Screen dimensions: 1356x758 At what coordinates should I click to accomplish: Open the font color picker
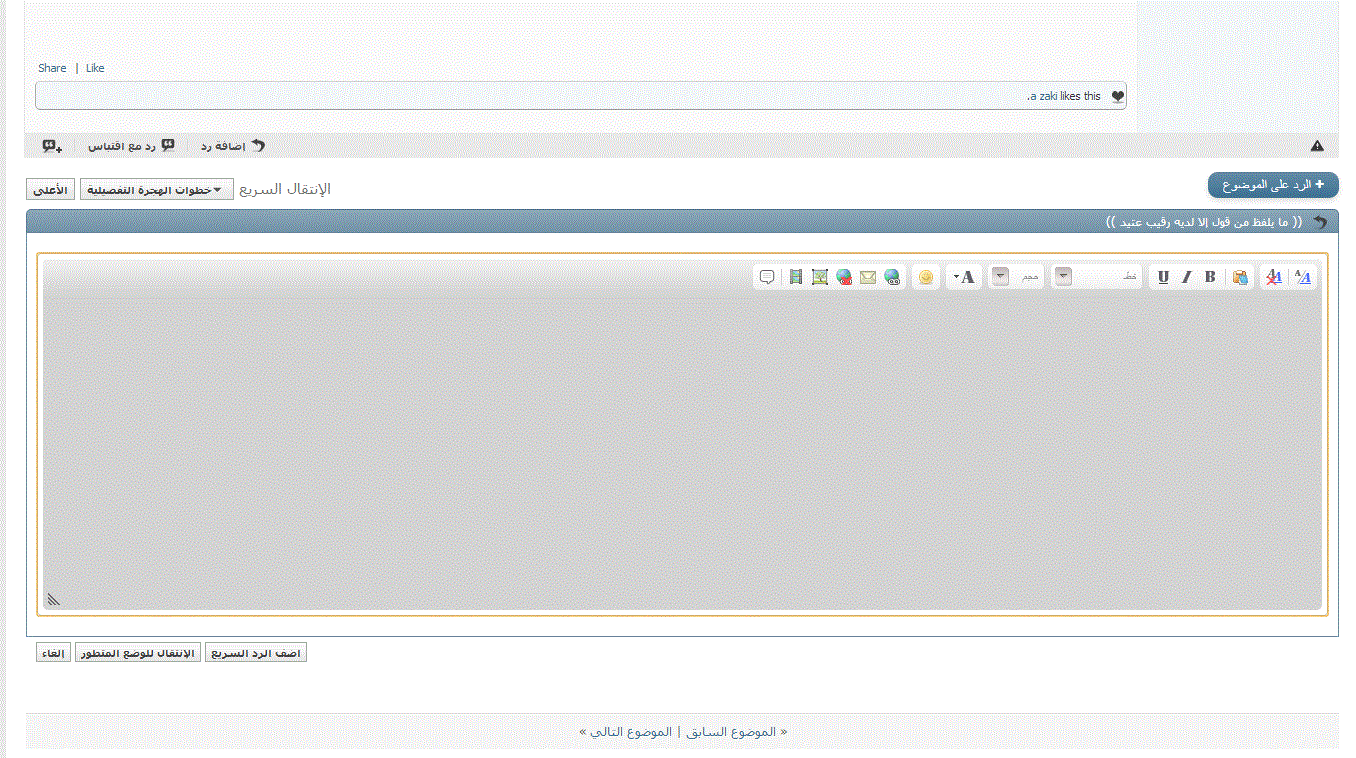coord(964,277)
